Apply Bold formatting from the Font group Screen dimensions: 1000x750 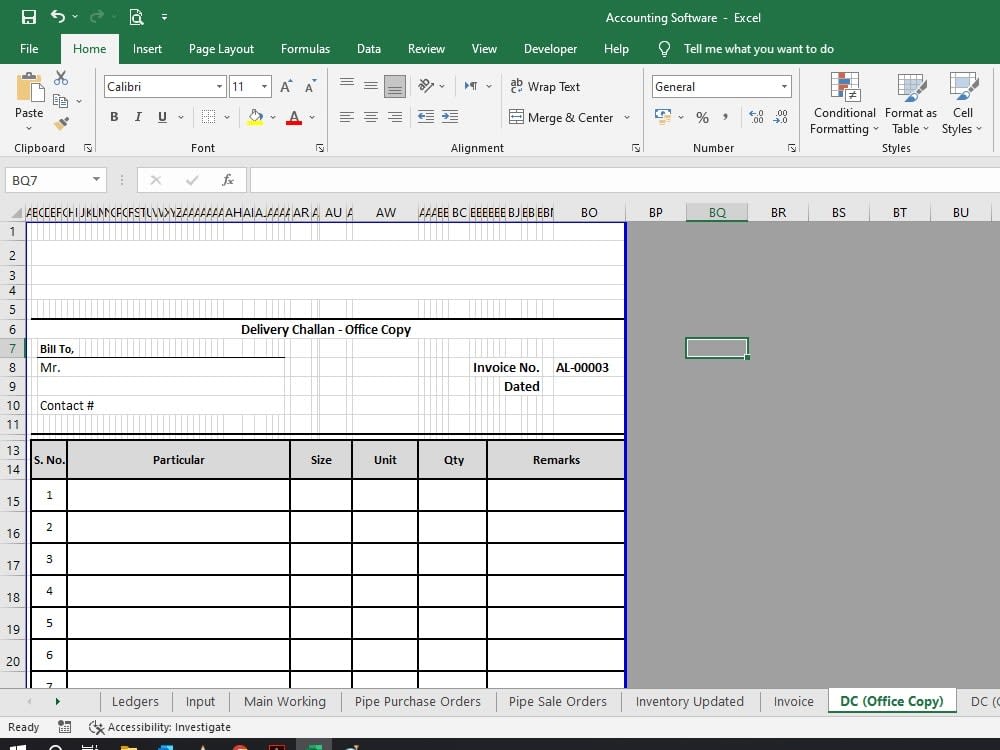113,117
